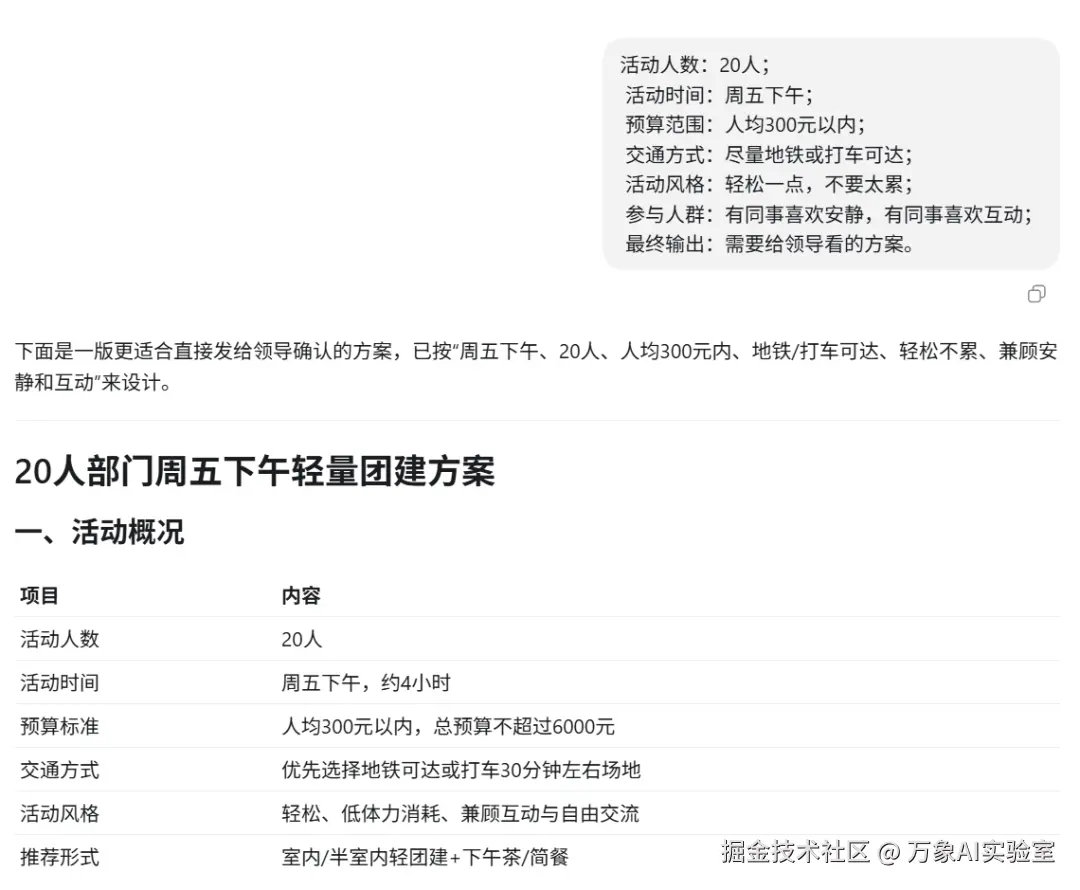Click the "活动时间" cell in the table

(x=60, y=683)
